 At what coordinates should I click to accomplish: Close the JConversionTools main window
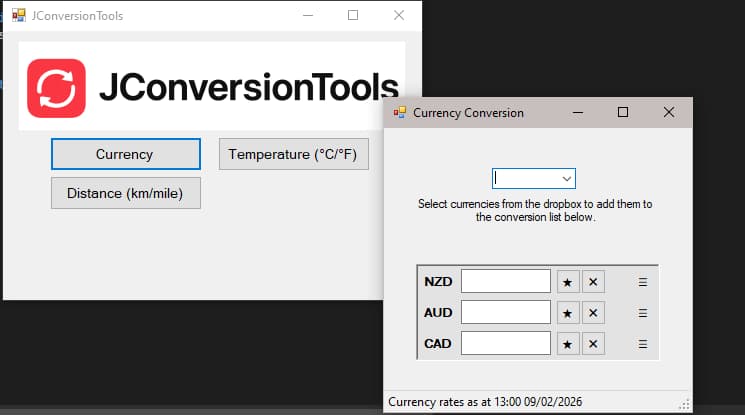399,15
